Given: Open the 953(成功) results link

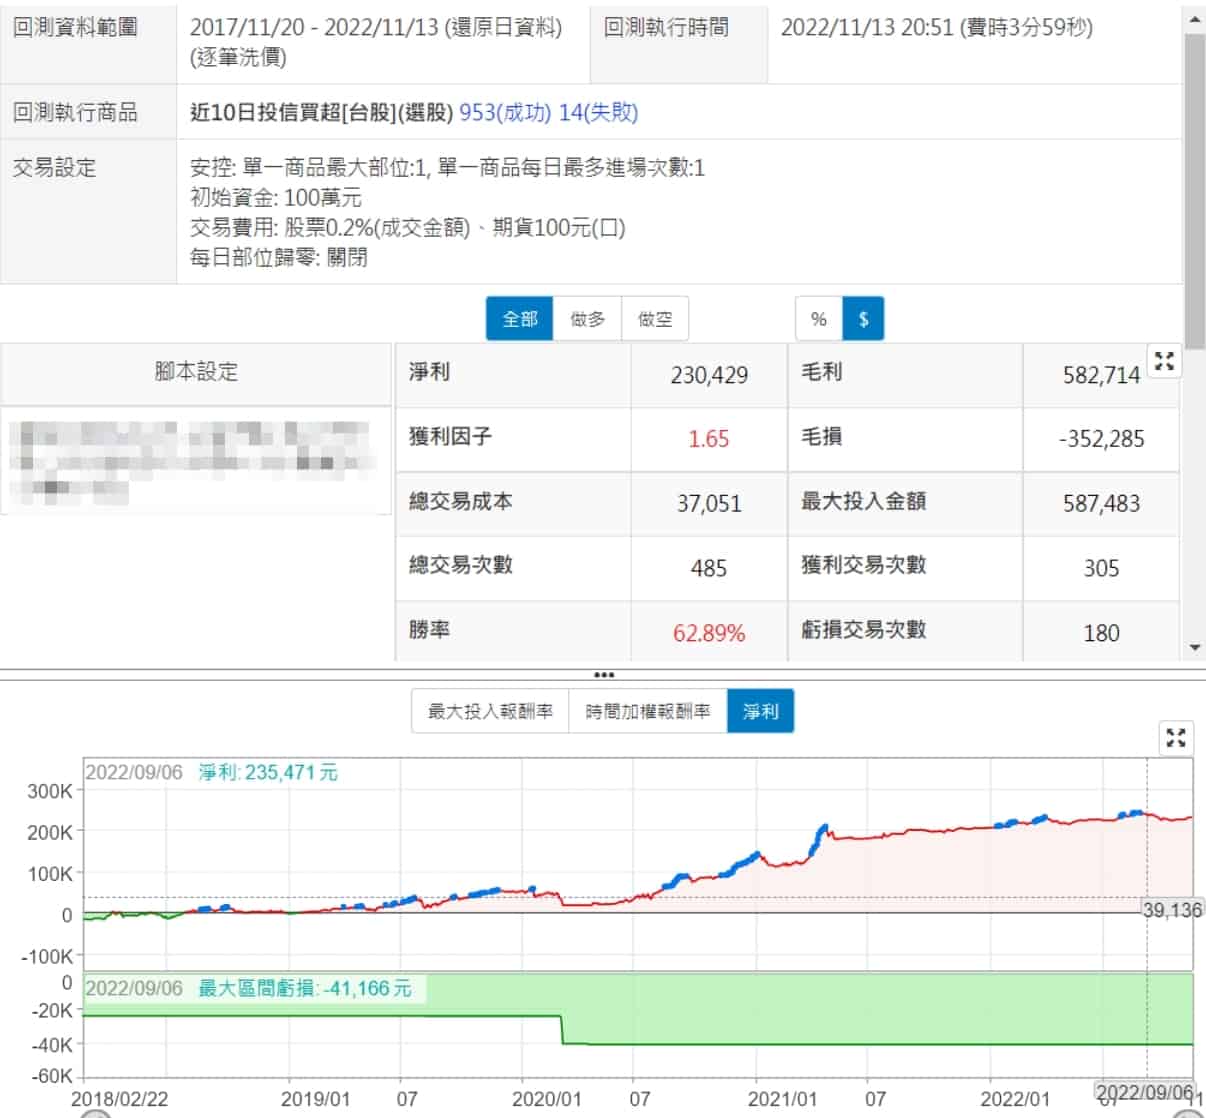Looking at the screenshot, I should click(504, 112).
